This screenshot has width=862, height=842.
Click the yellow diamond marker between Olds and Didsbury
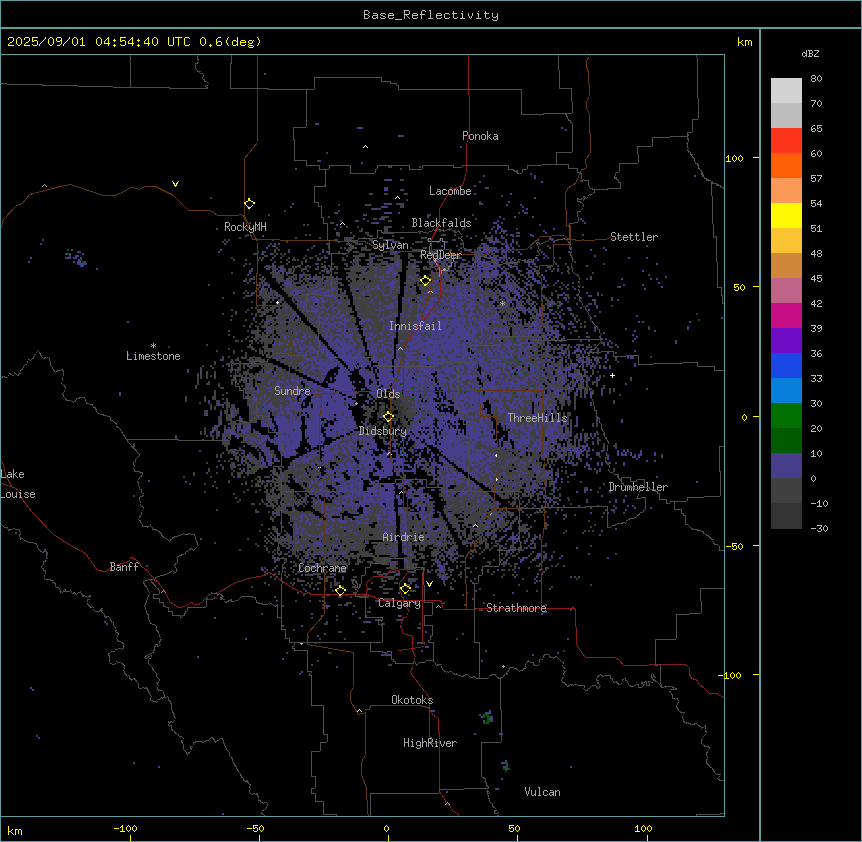point(389,417)
